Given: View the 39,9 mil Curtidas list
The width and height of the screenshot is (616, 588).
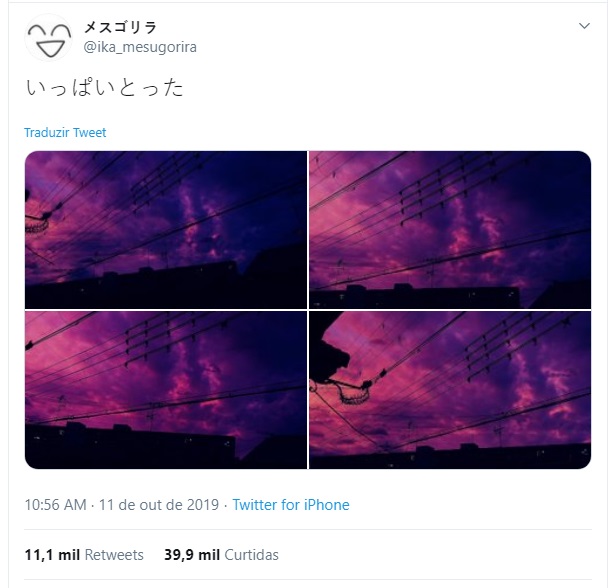Looking at the screenshot, I should coord(221,555).
